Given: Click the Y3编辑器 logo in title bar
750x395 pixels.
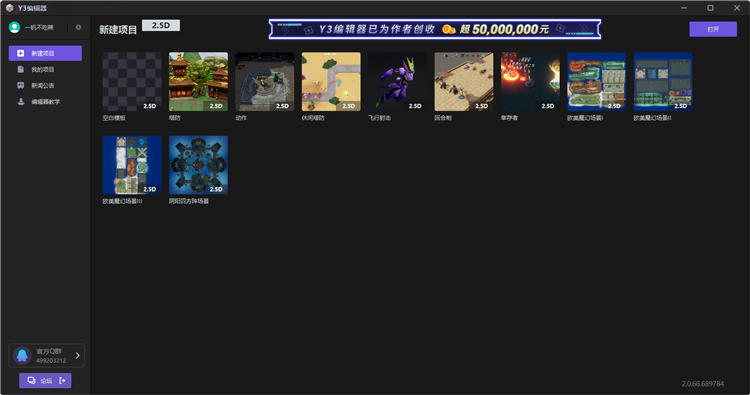Looking at the screenshot, I should 10,8.
